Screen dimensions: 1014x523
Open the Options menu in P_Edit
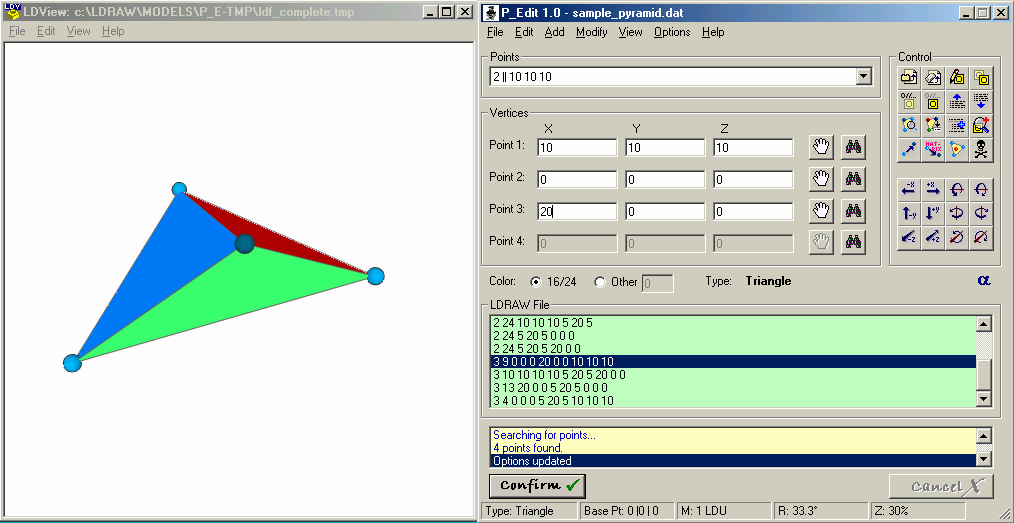(x=672, y=32)
